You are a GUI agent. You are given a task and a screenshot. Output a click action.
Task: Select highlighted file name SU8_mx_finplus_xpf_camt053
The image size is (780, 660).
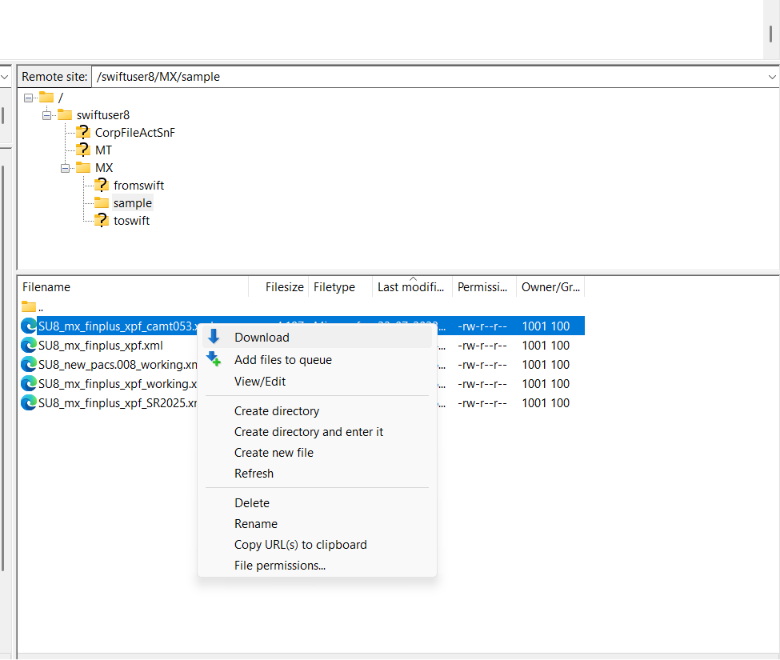click(117, 326)
